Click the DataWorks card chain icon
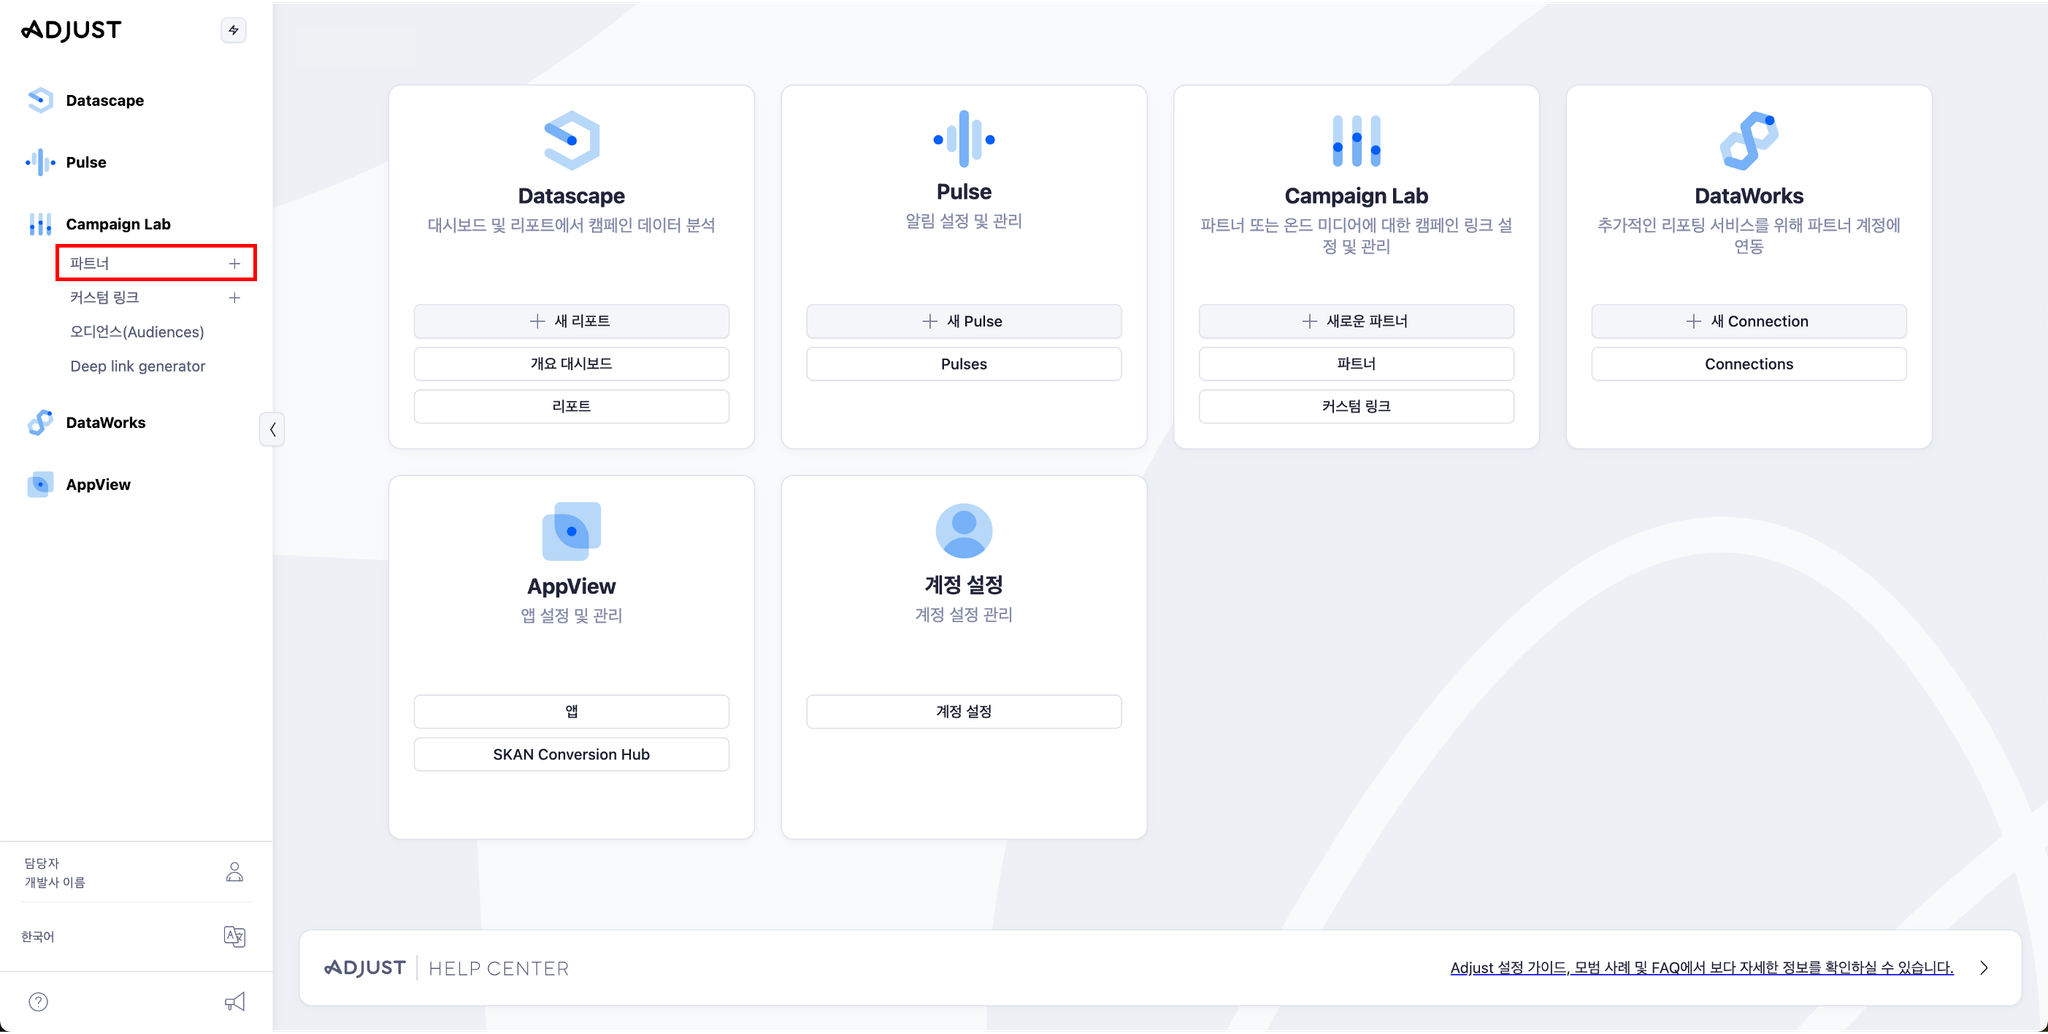The width and height of the screenshot is (2048, 1034). [x=1749, y=140]
